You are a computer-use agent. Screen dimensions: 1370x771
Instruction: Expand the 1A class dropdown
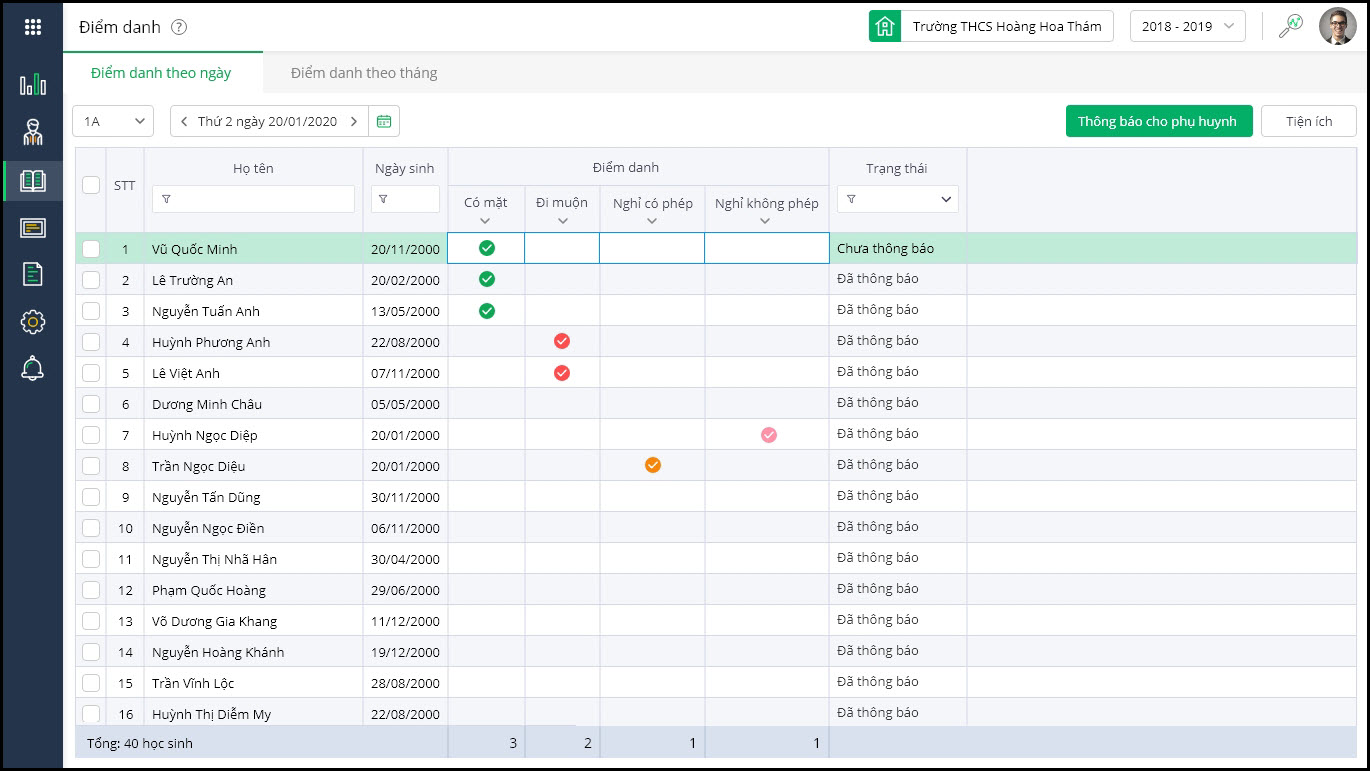click(112, 122)
